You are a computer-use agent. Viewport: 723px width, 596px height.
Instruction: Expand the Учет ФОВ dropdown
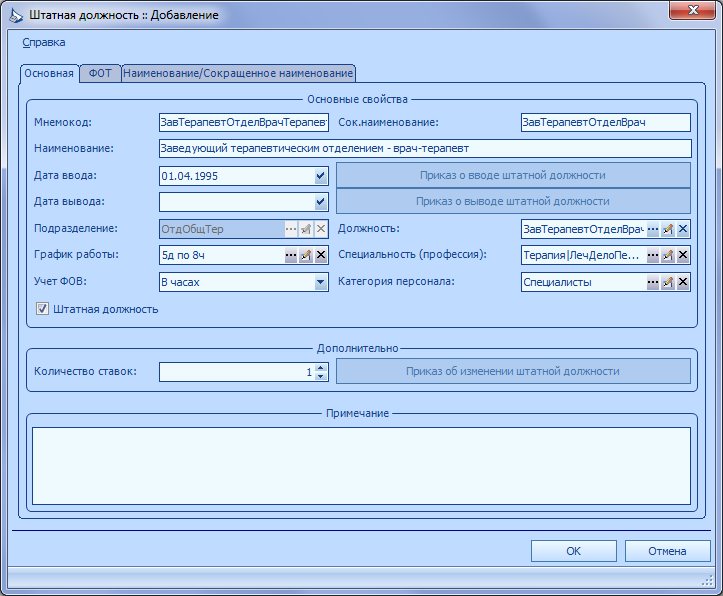click(320, 282)
